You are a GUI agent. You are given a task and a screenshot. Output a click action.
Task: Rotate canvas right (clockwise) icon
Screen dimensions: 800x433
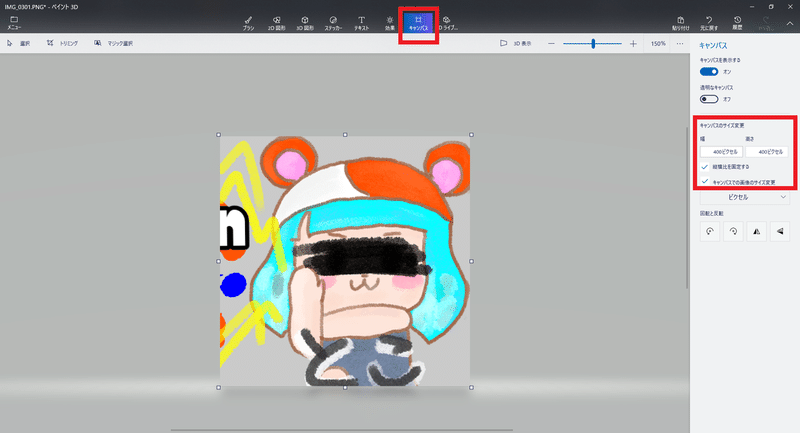733,231
